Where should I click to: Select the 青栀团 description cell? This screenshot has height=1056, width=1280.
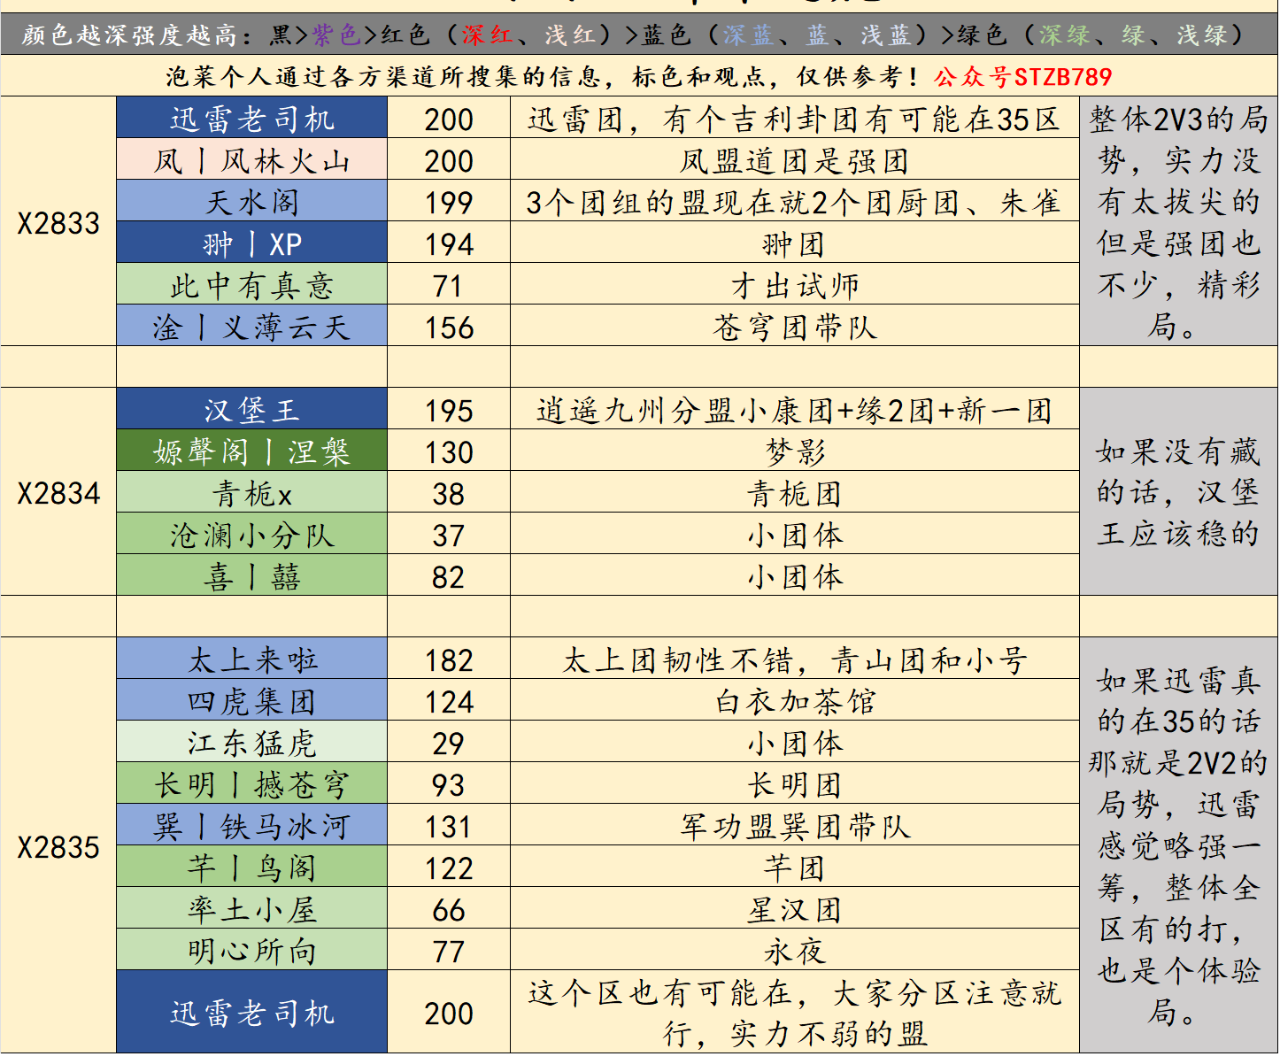795,493
